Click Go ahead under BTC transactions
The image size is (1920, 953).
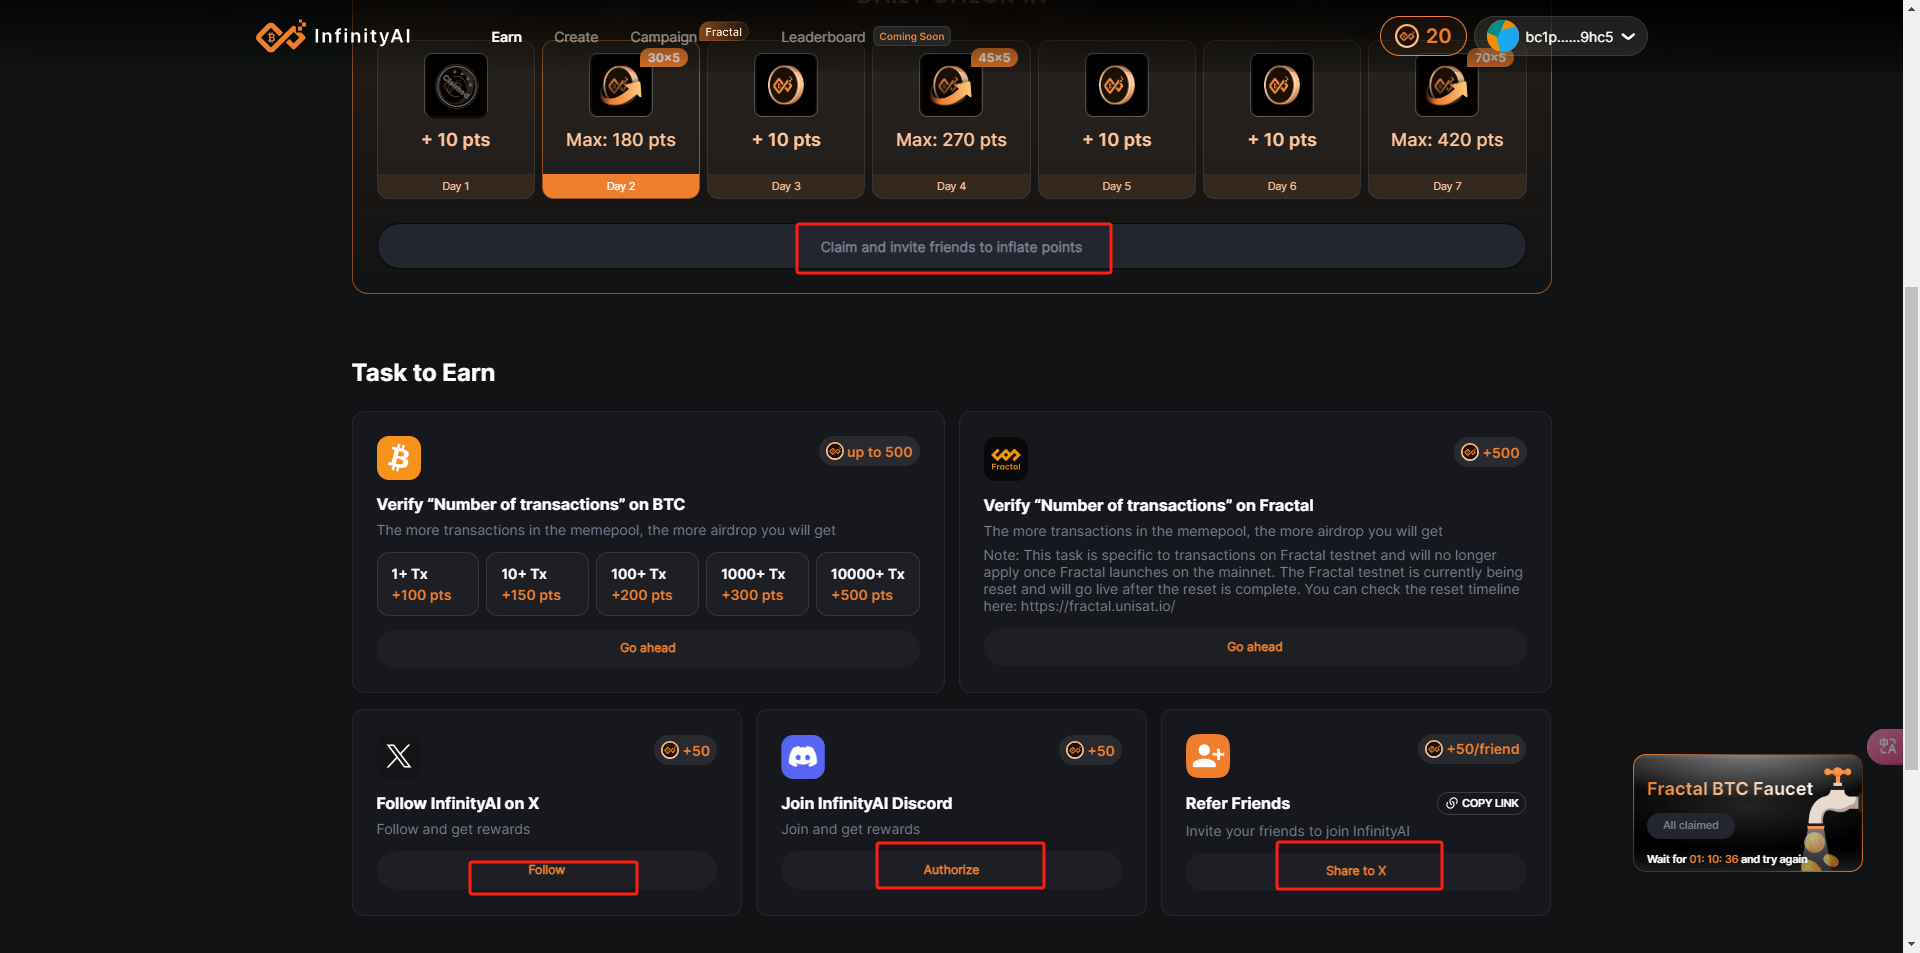[648, 648]
